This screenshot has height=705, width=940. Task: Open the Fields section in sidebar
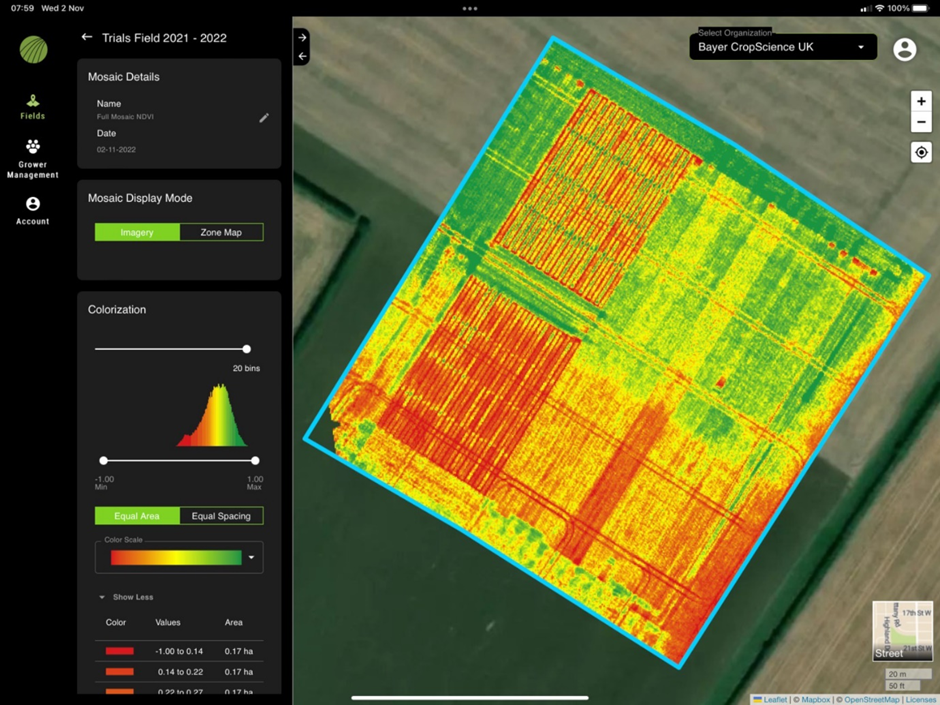tap(32, 107)
